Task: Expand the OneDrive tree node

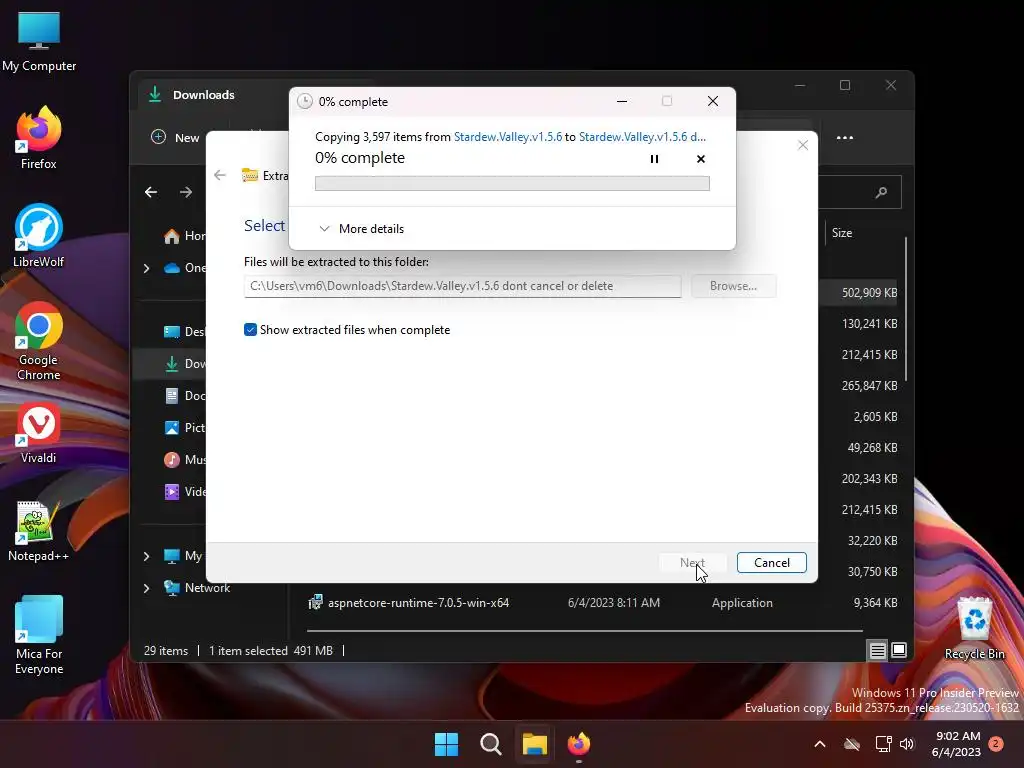Action: coord(146,268)
